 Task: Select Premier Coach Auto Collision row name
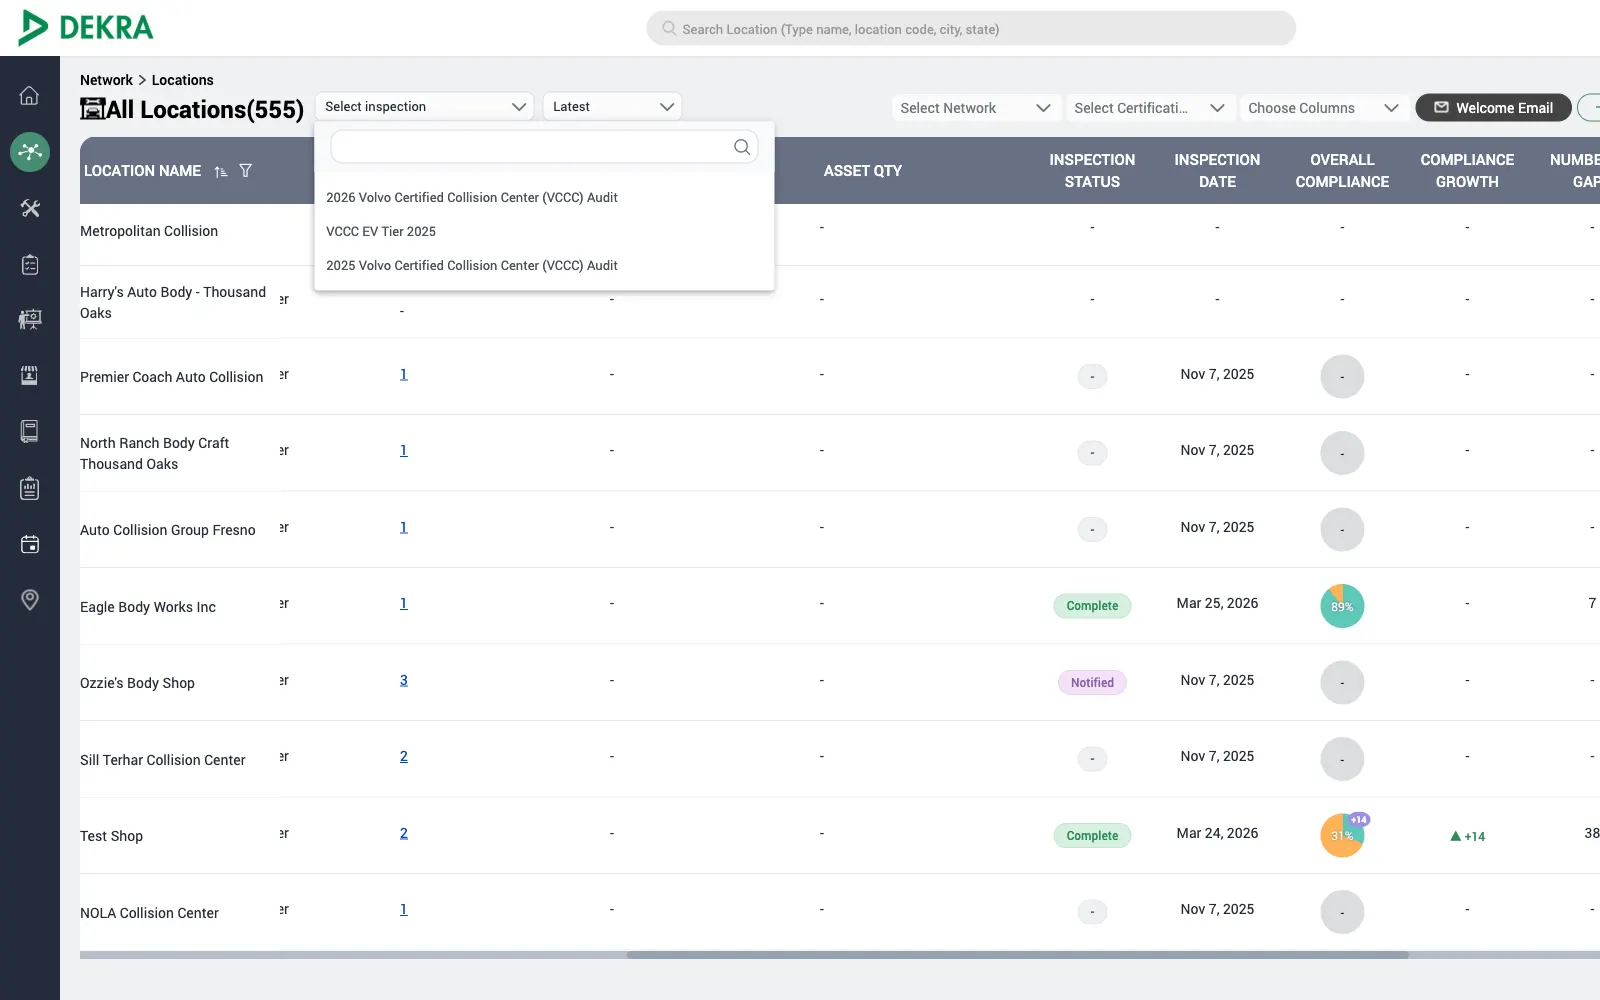(x=172, y=377)
